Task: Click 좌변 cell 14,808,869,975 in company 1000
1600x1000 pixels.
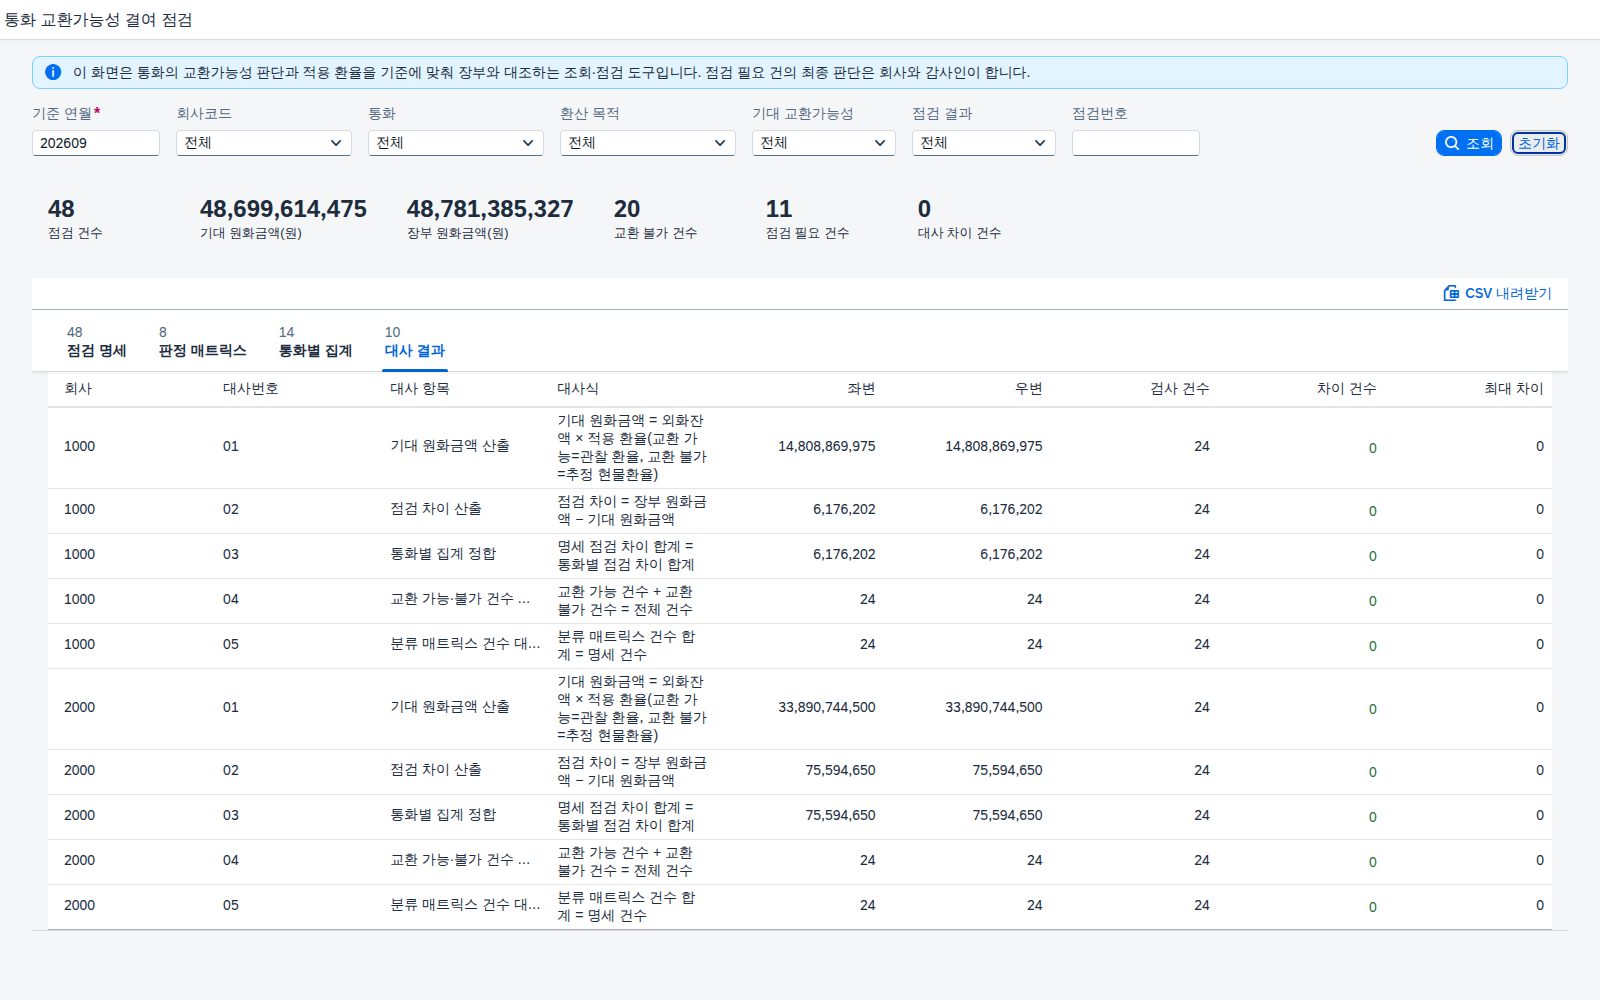Action: [x=827, y=447]
